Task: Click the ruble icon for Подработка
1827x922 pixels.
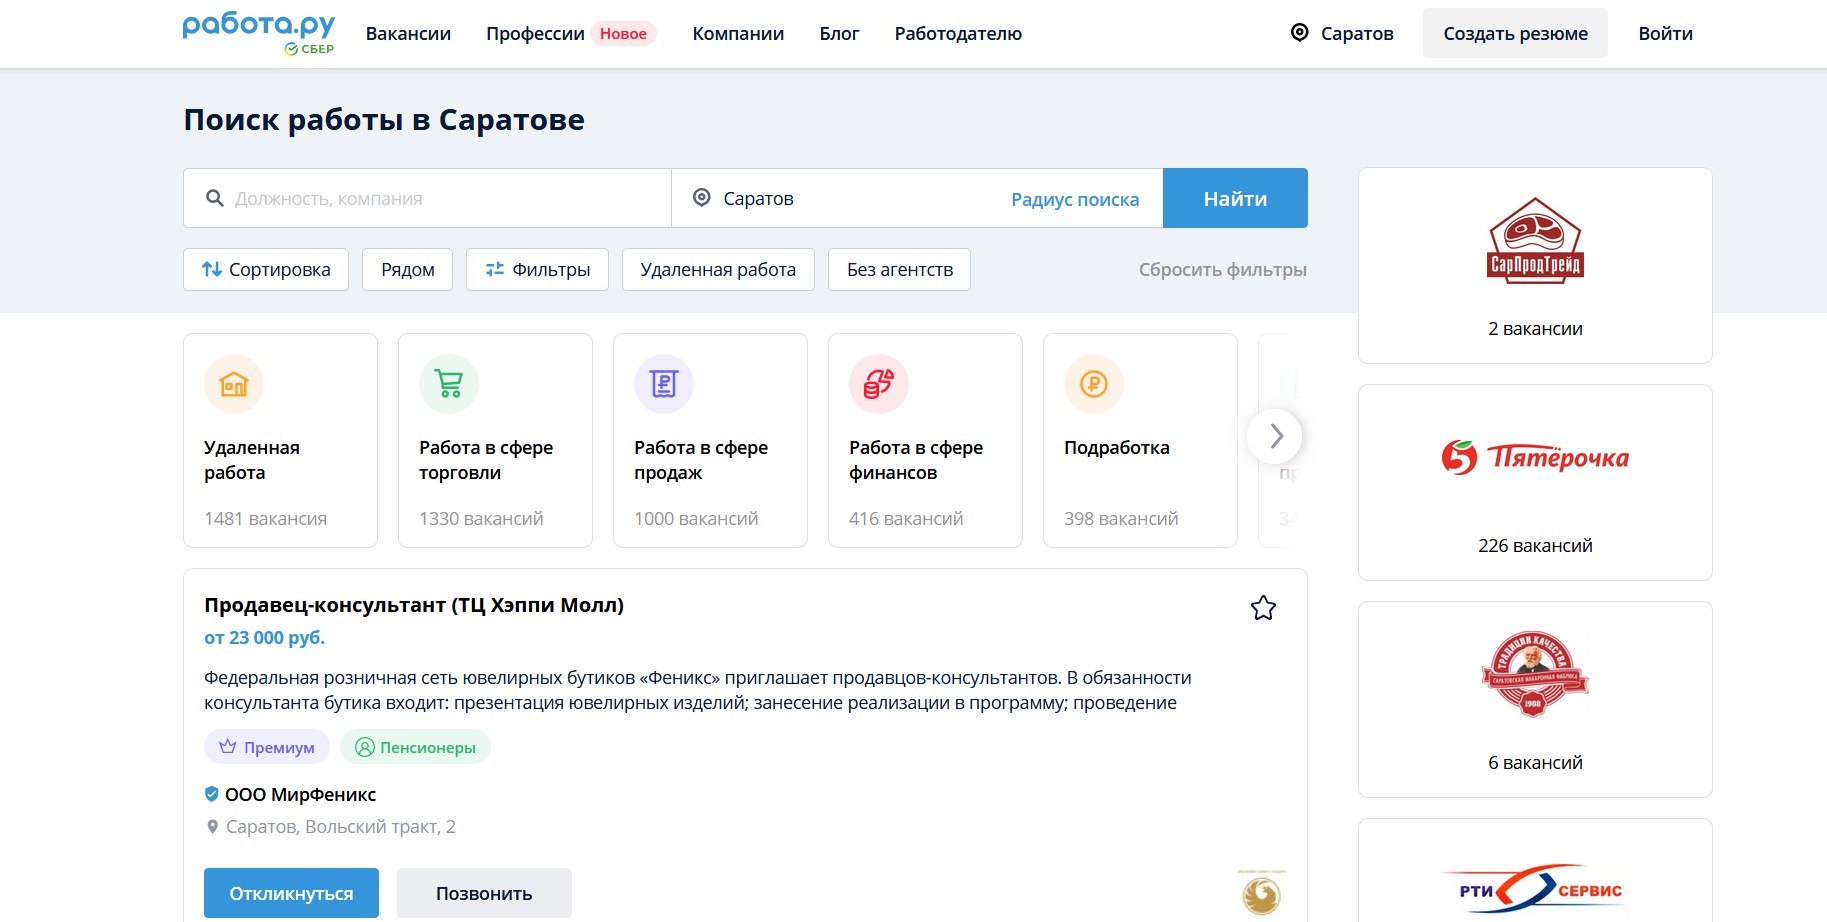Action: (x=1094, y=384)
